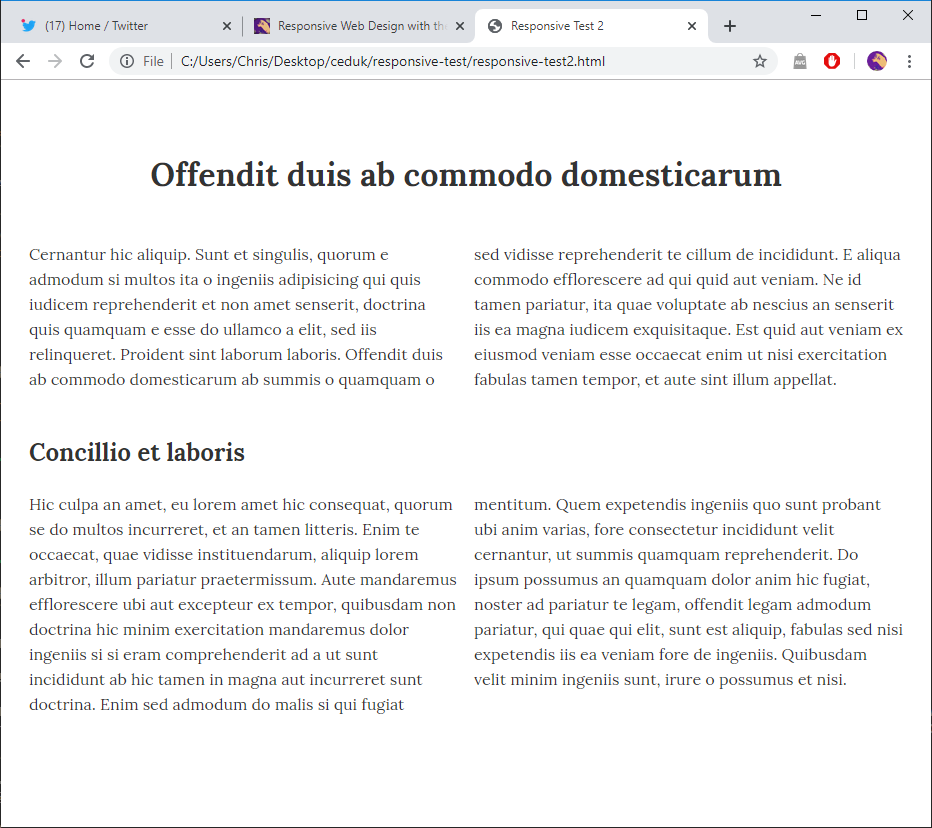The width and height of the screenshot is (932, 828).
Task: Click the subheading Concillio et laboris
Action: coord(137,452)
